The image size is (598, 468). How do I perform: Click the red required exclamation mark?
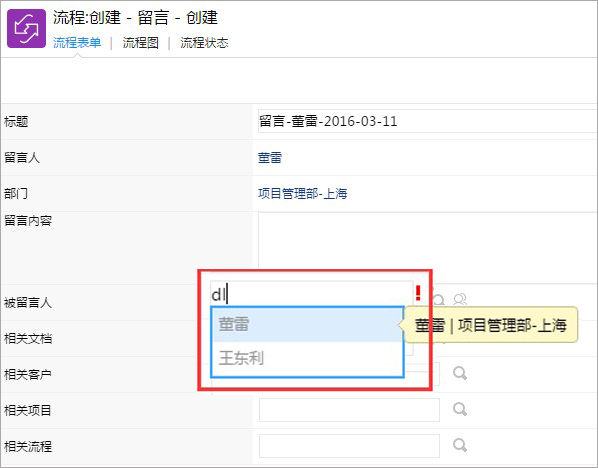[418, 293]
